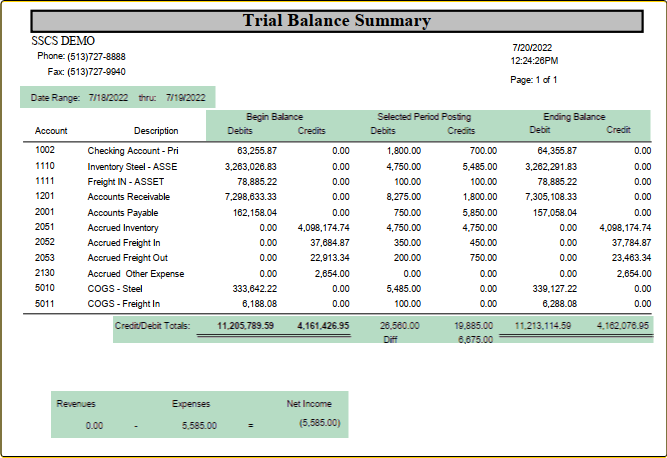The image size is (667, 458).
Task: Click start date 7/18/2022 in date range
Action: pyautogui.click(x=108, y=98)
